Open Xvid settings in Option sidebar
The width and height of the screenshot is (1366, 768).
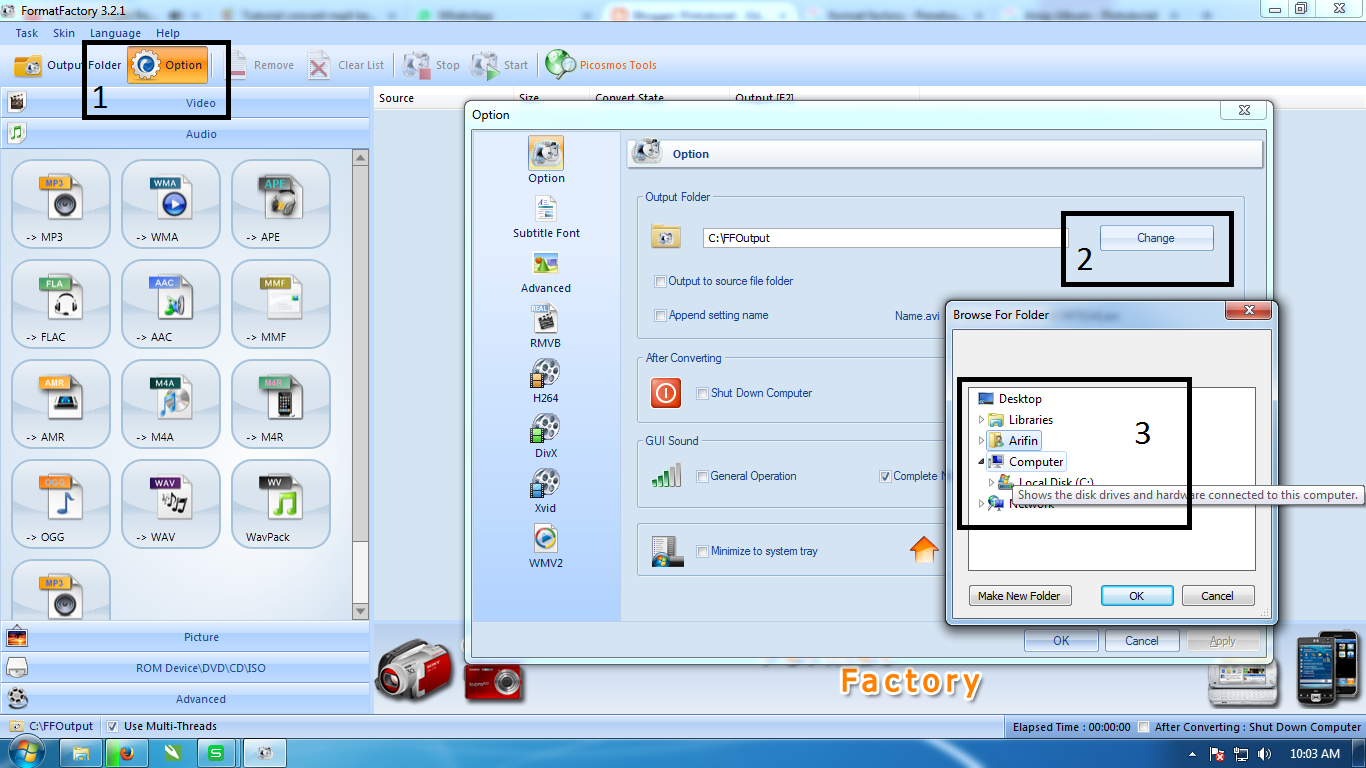546,492
